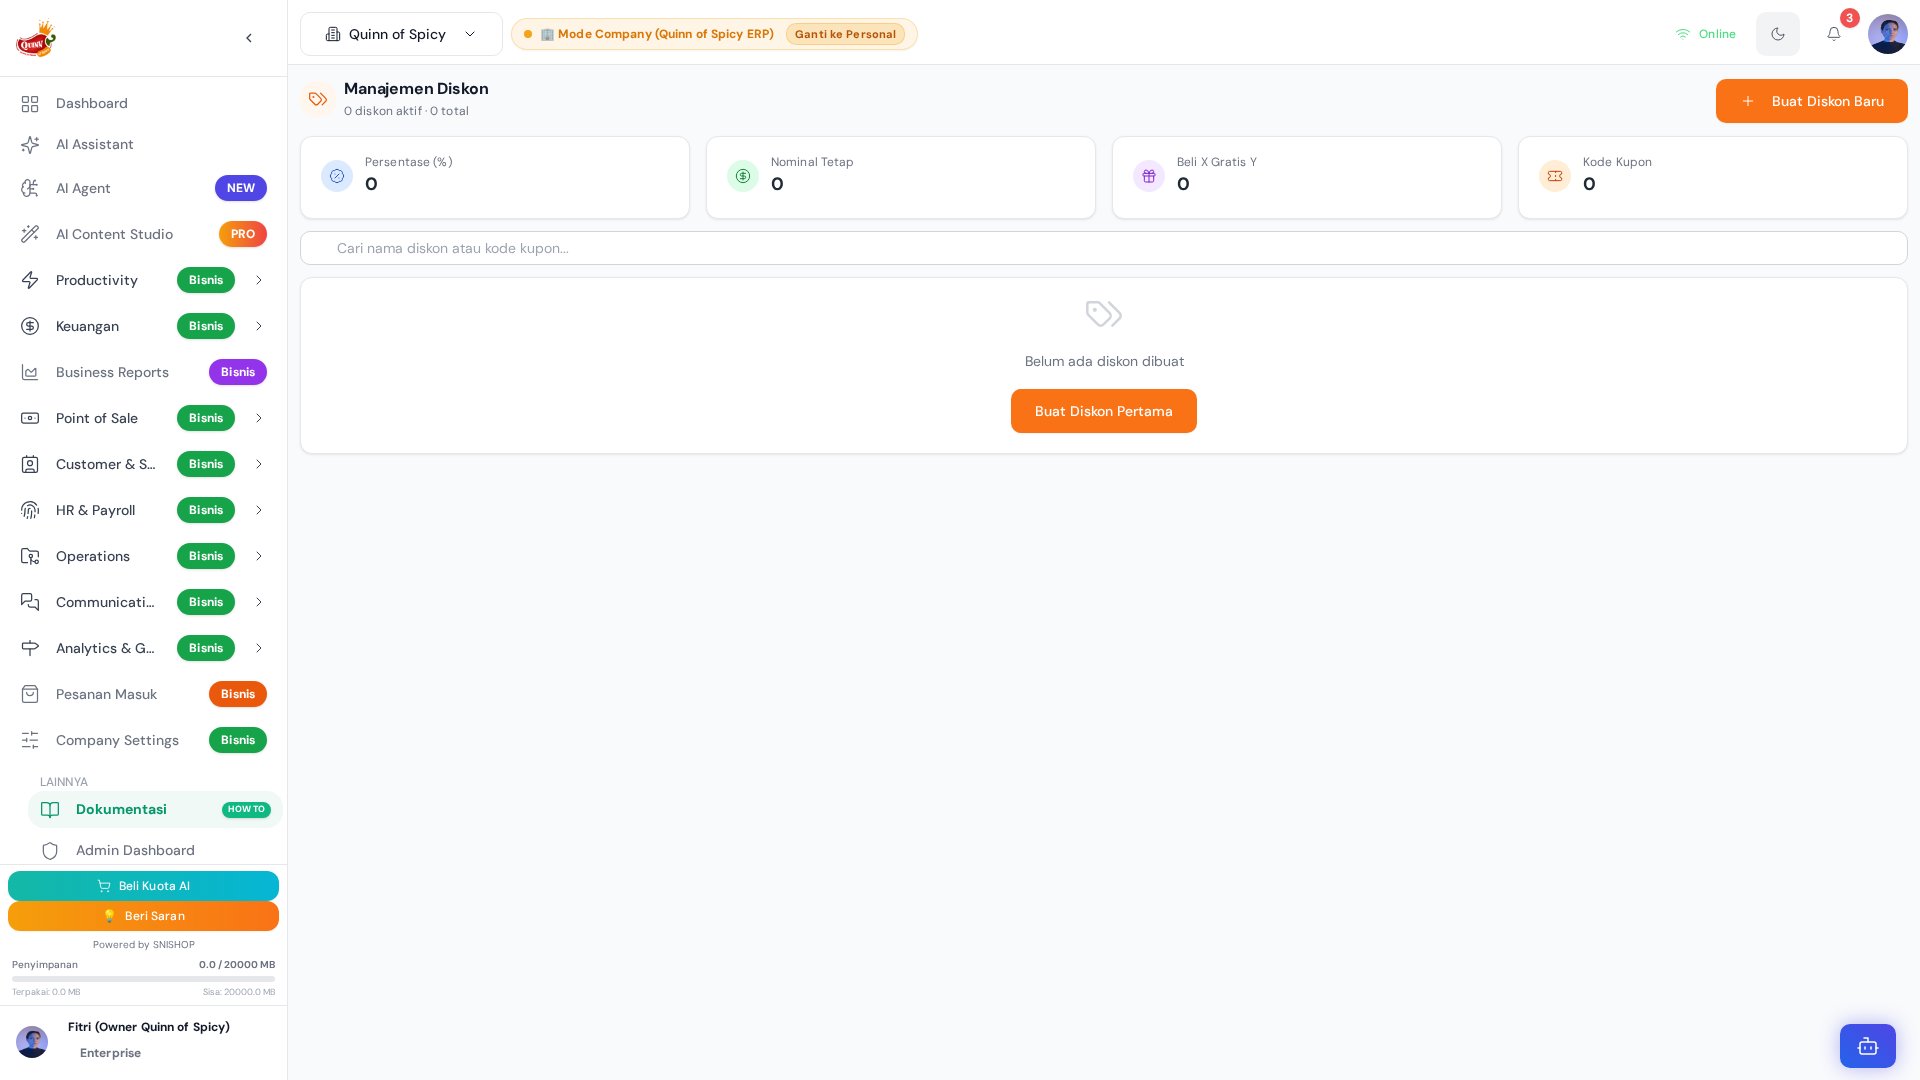
Task: Switch mode with Ganti ke Personal
Action: coord(845,34)
